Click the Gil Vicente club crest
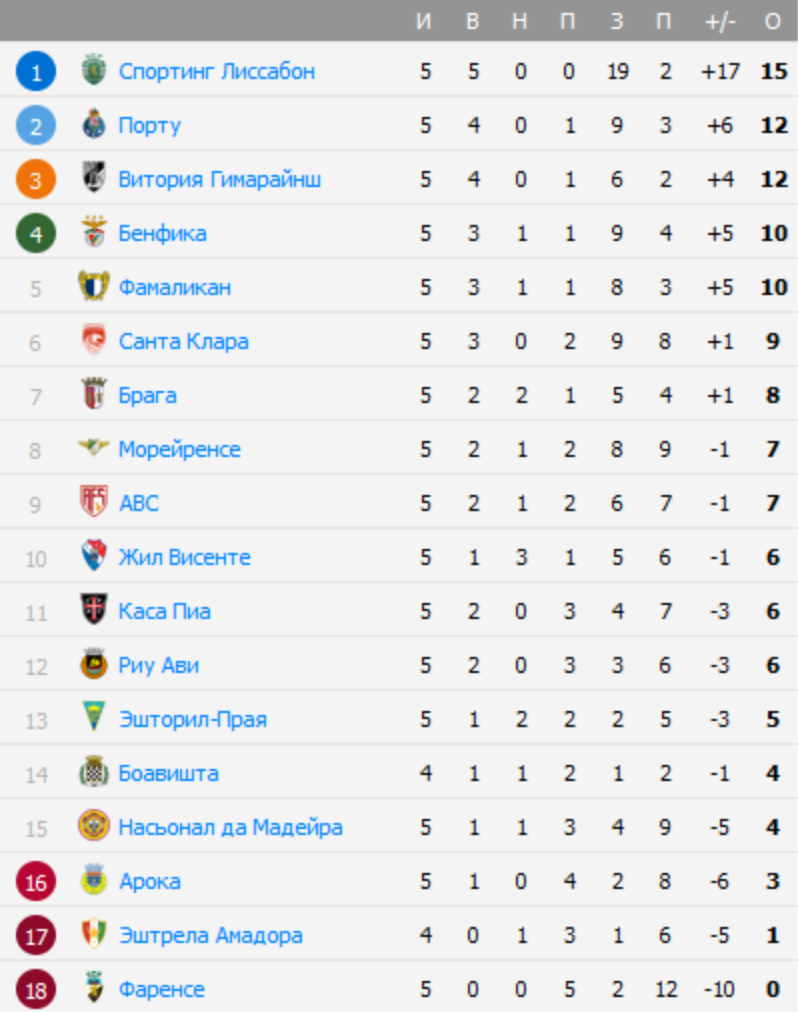798x1012 pixels. pos(94,557)
